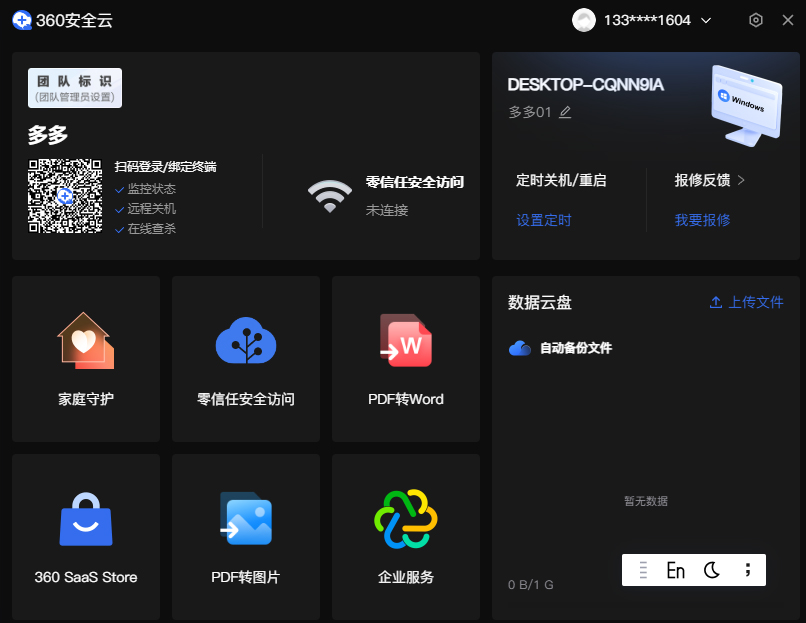
Task: Click the 定时关机/重启 heading
Action: coord(561,180)
